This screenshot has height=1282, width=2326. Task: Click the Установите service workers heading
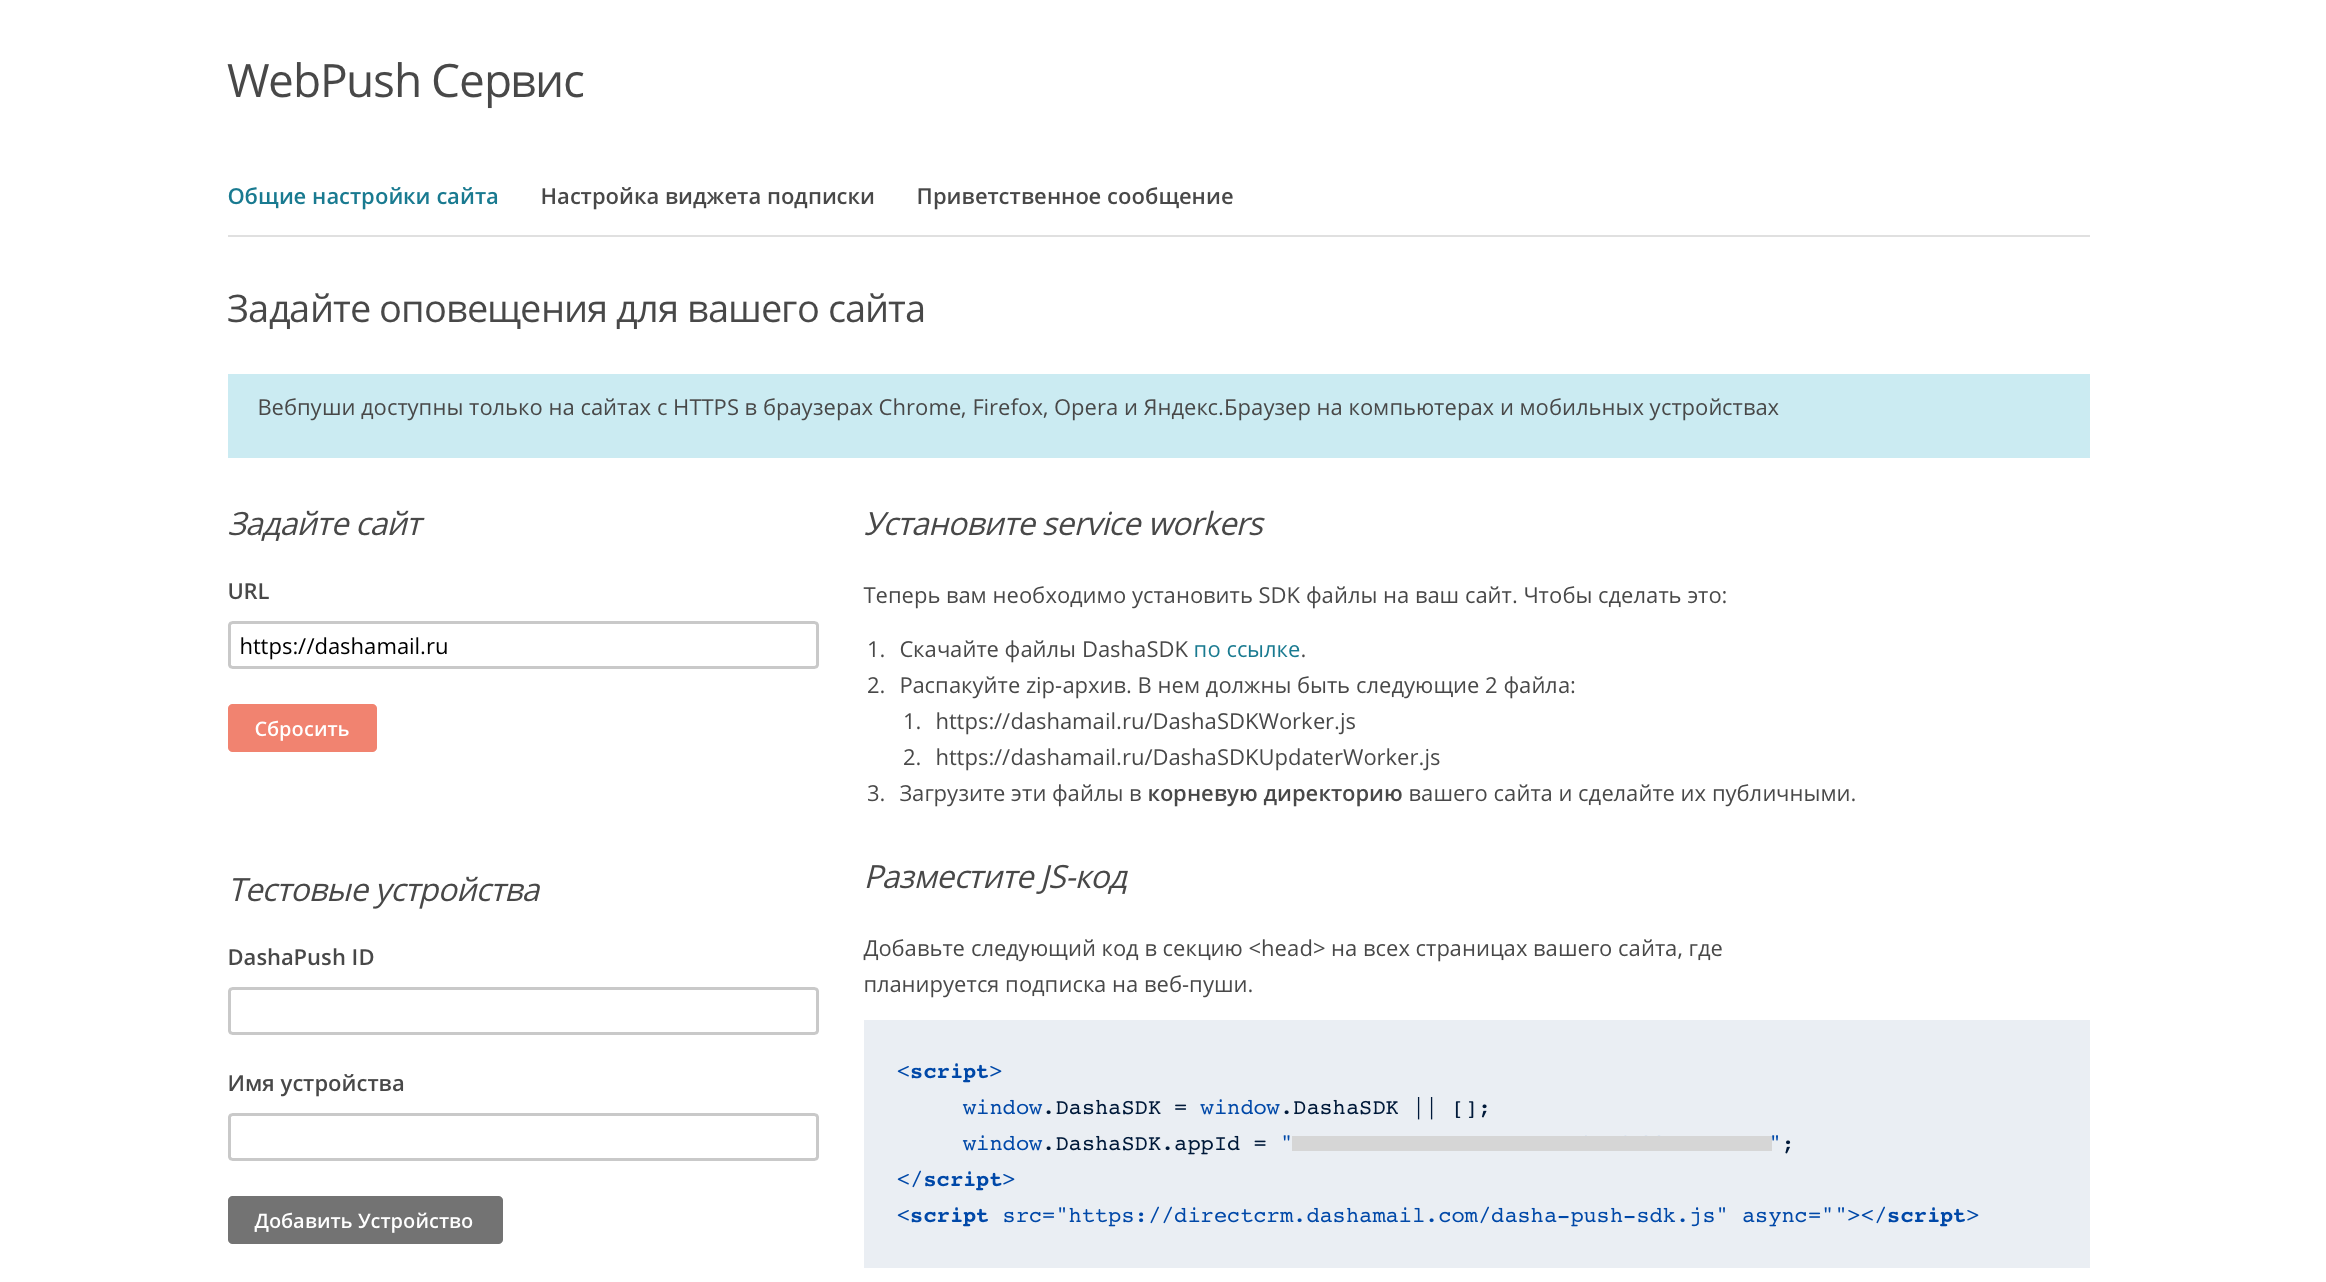coord(1063,524)
